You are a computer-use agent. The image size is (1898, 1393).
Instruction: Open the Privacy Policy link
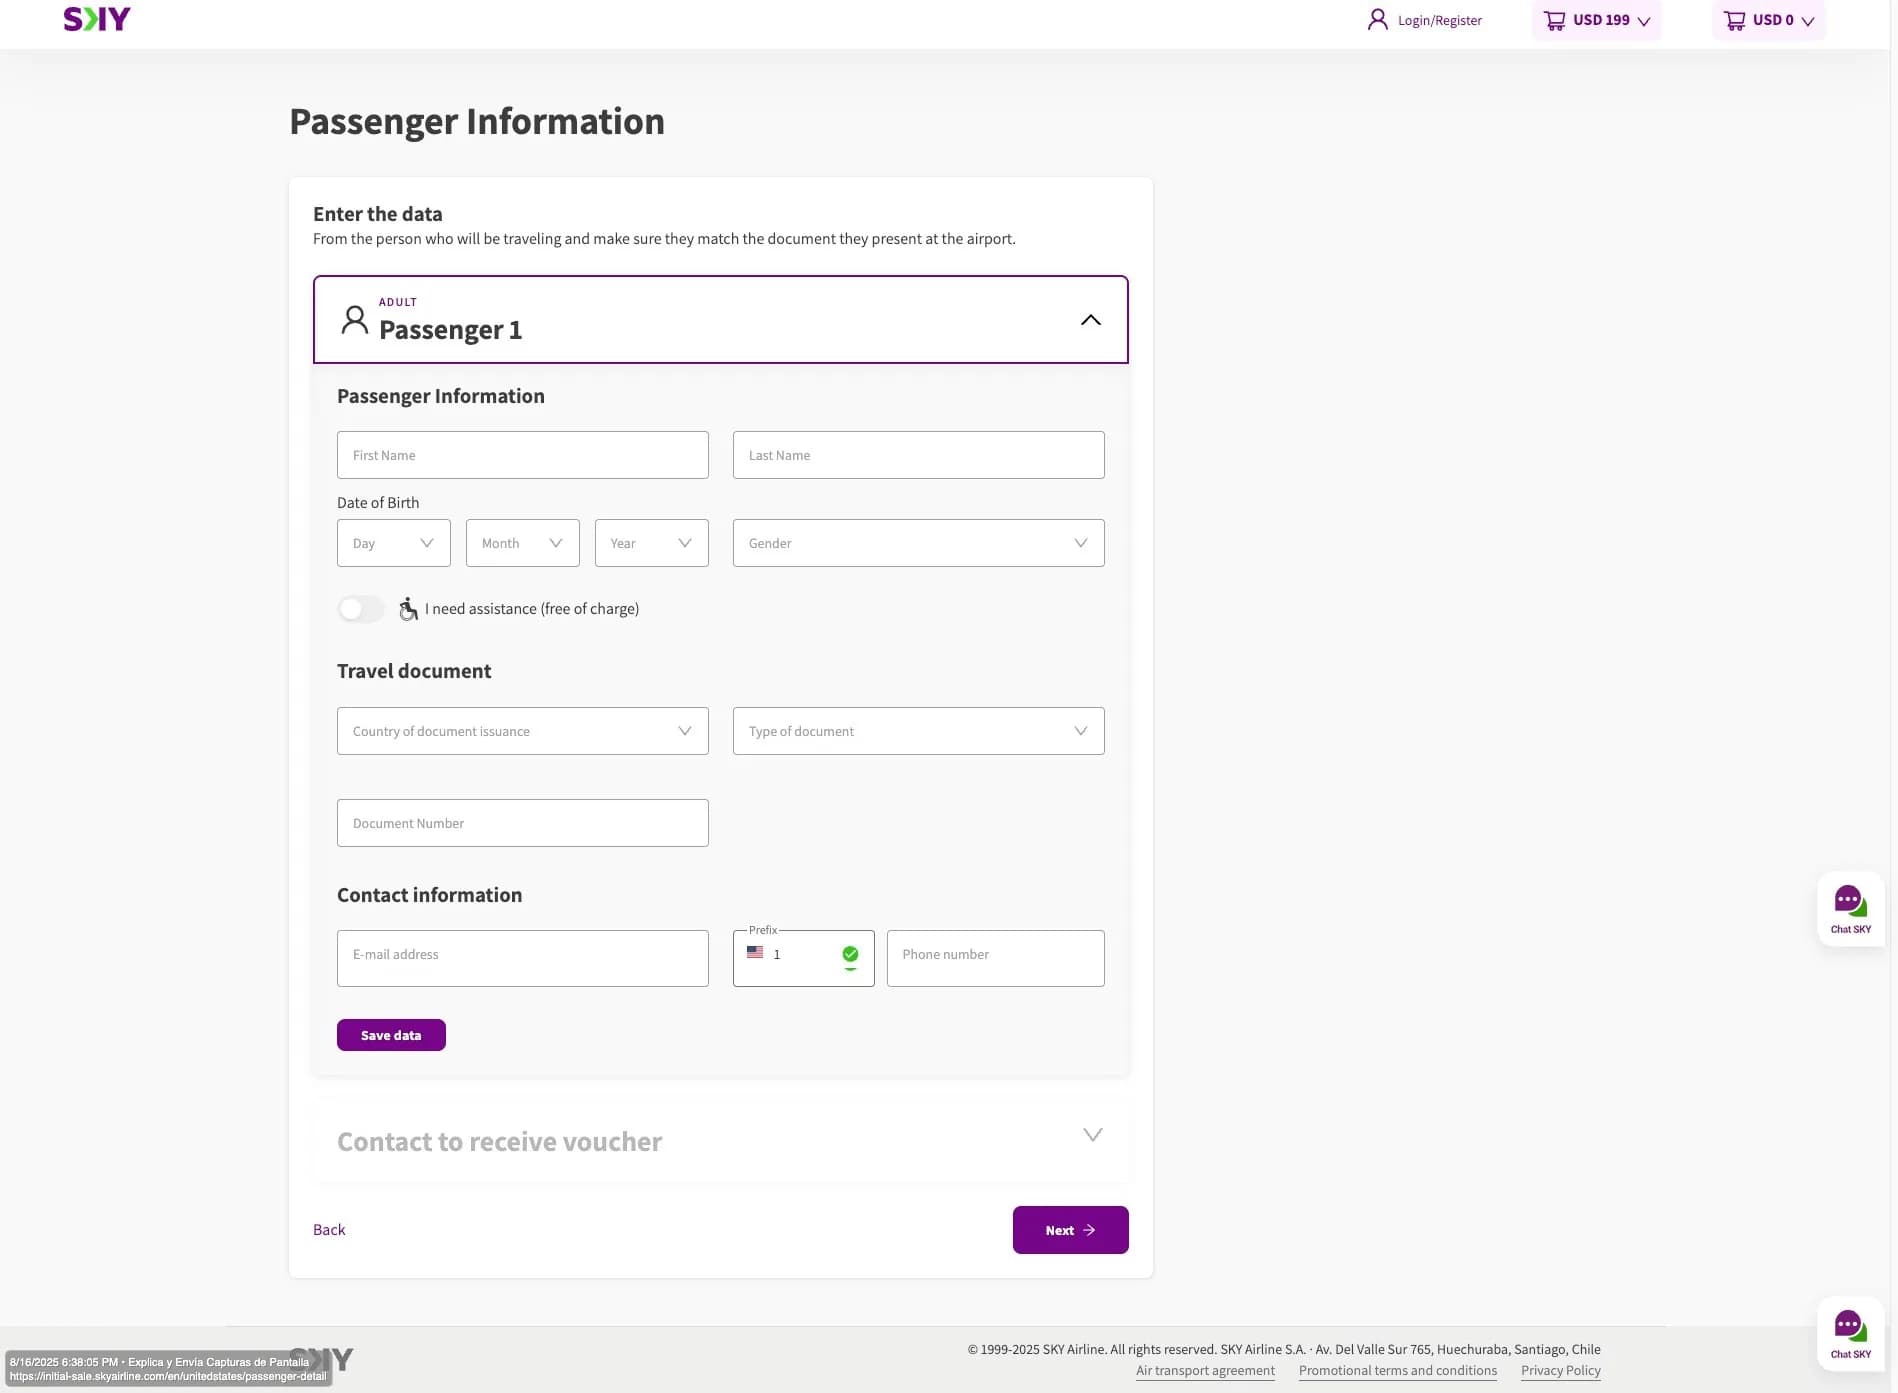pos(1560,1371)
